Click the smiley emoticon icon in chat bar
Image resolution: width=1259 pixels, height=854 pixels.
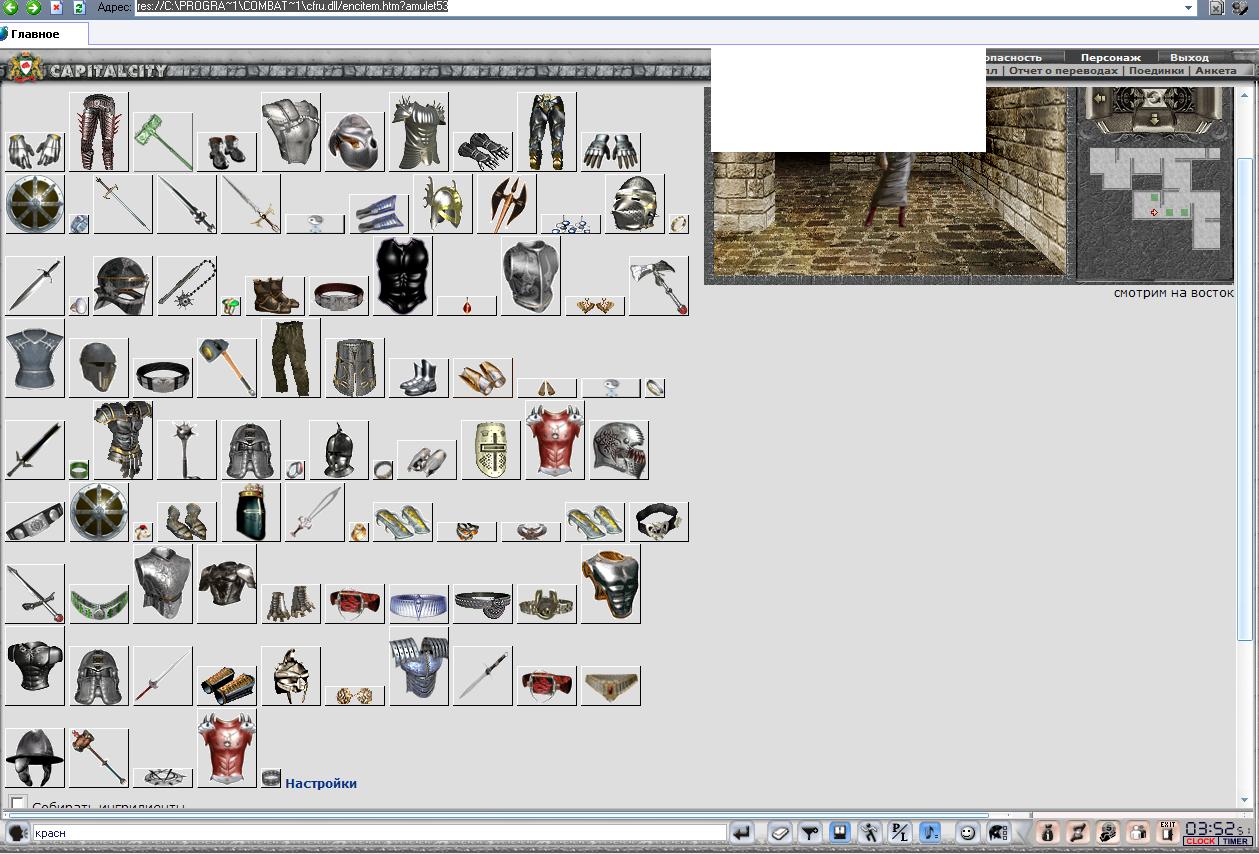click(967, 832)
